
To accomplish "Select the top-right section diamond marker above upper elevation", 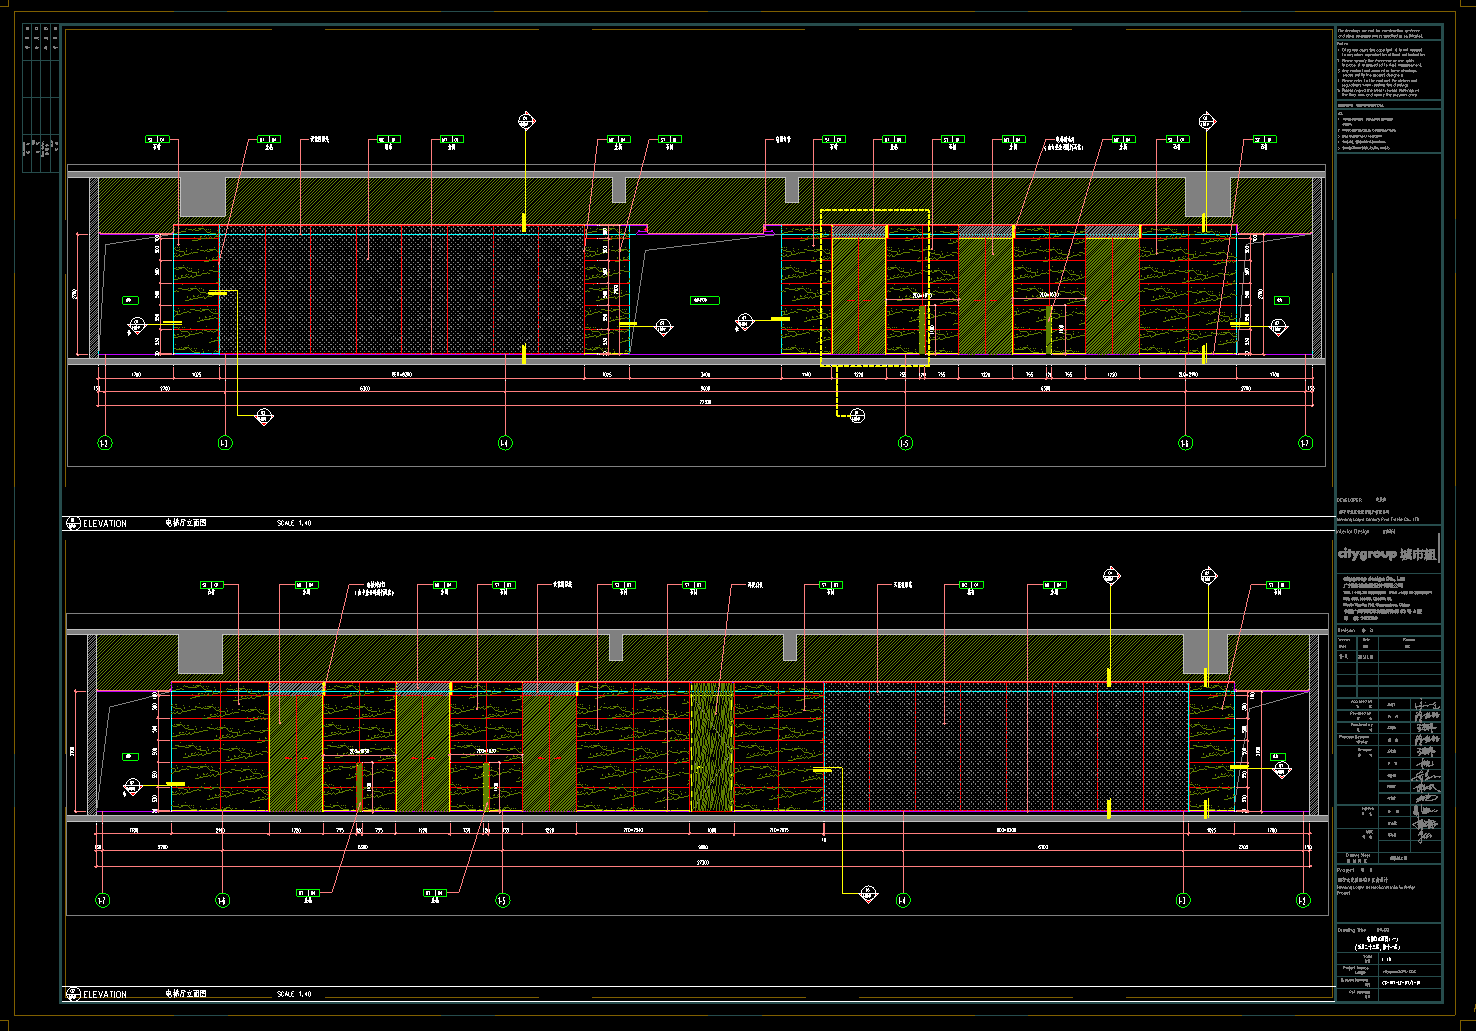I will coord(1207,122).
